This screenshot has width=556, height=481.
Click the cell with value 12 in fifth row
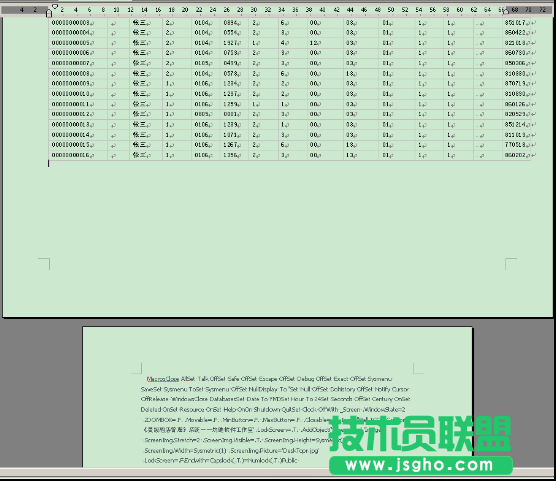click(325, 43)
